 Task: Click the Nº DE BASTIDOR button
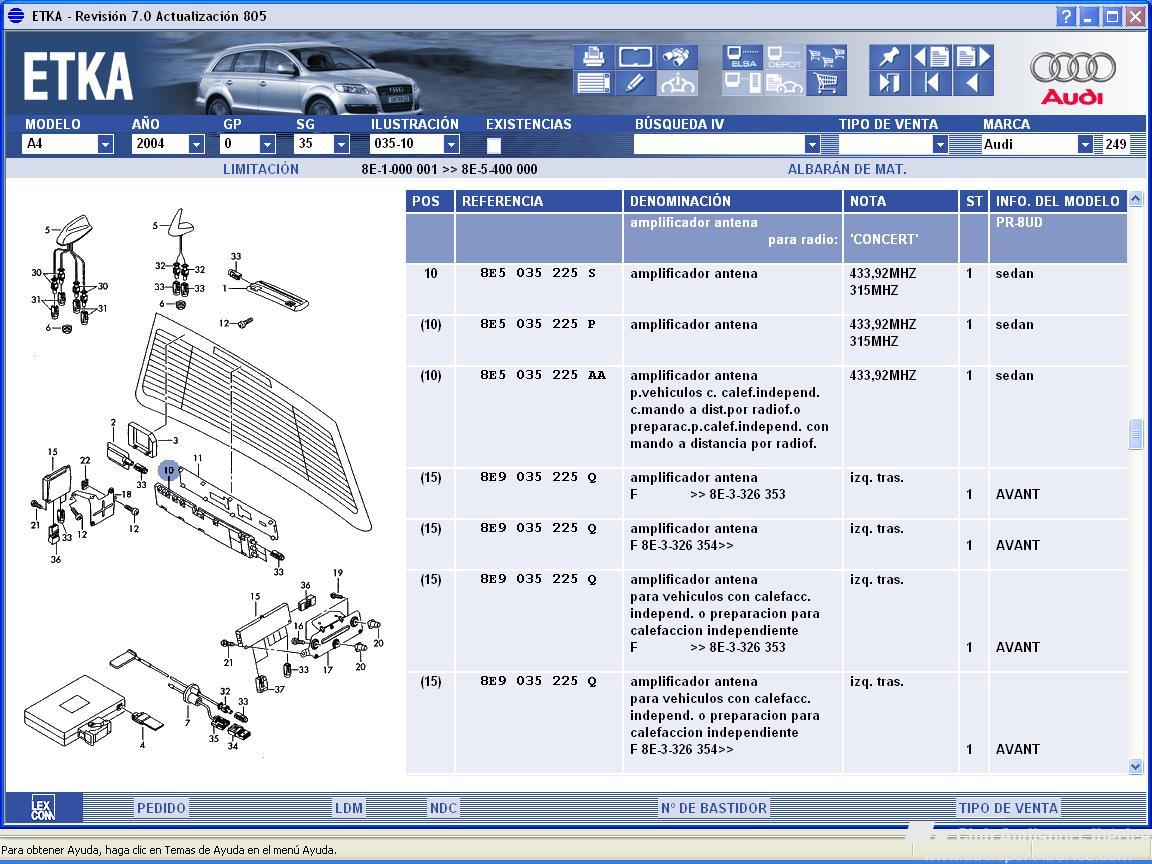[713, 808]
